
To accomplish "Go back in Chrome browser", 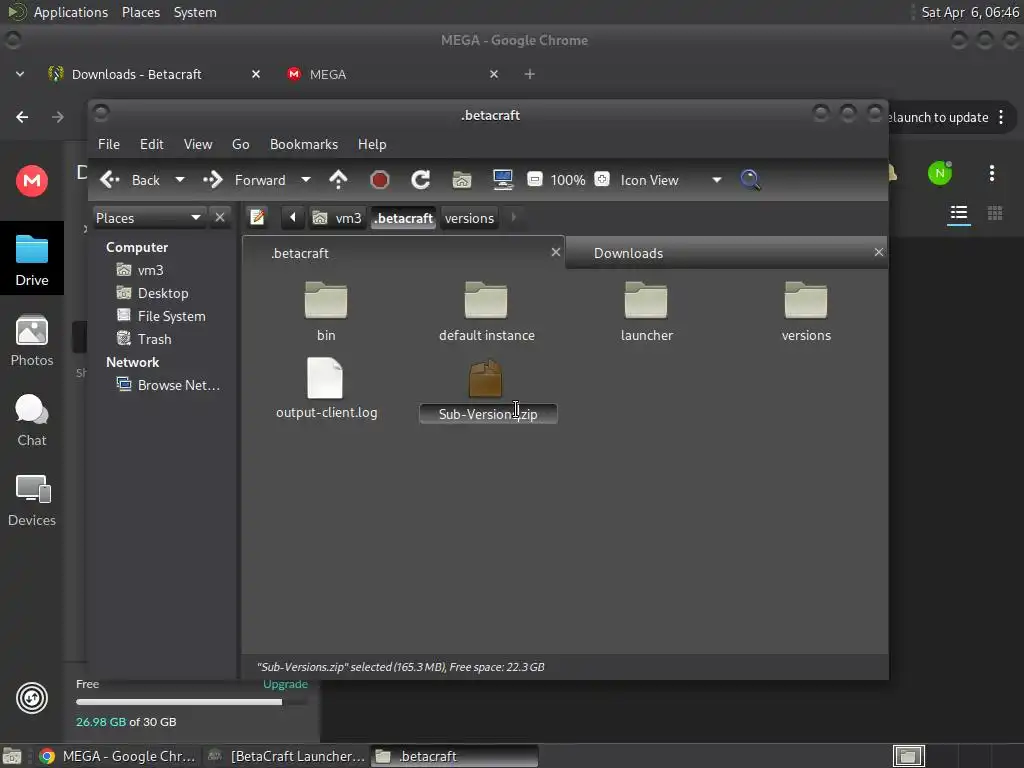I will (22, 117).
